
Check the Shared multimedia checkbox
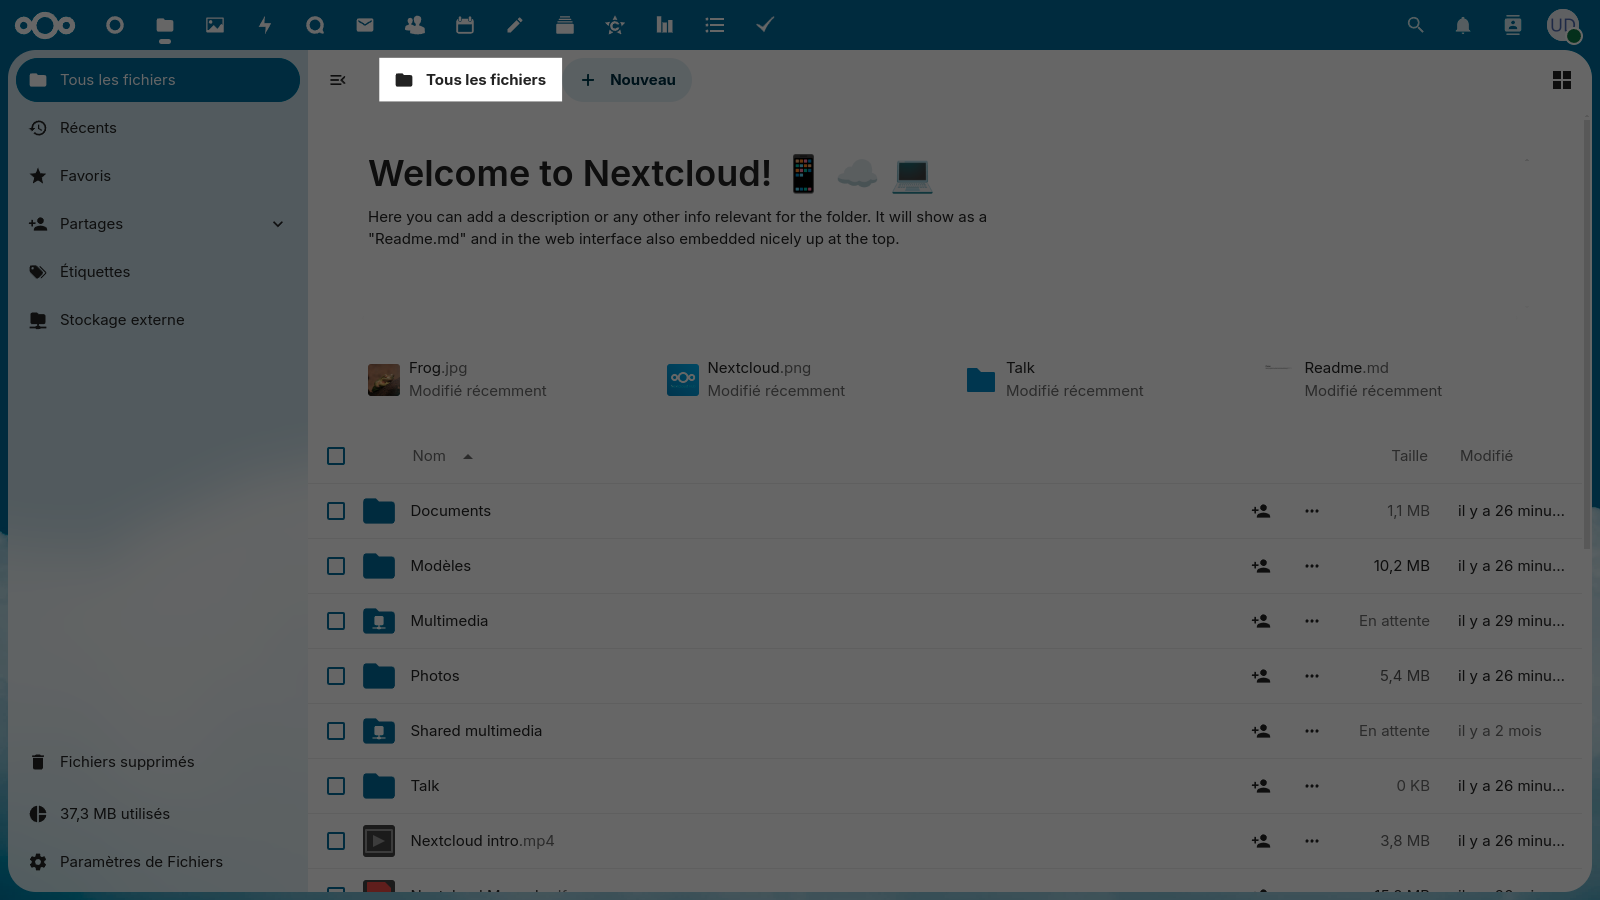click(x=336, y=731)
